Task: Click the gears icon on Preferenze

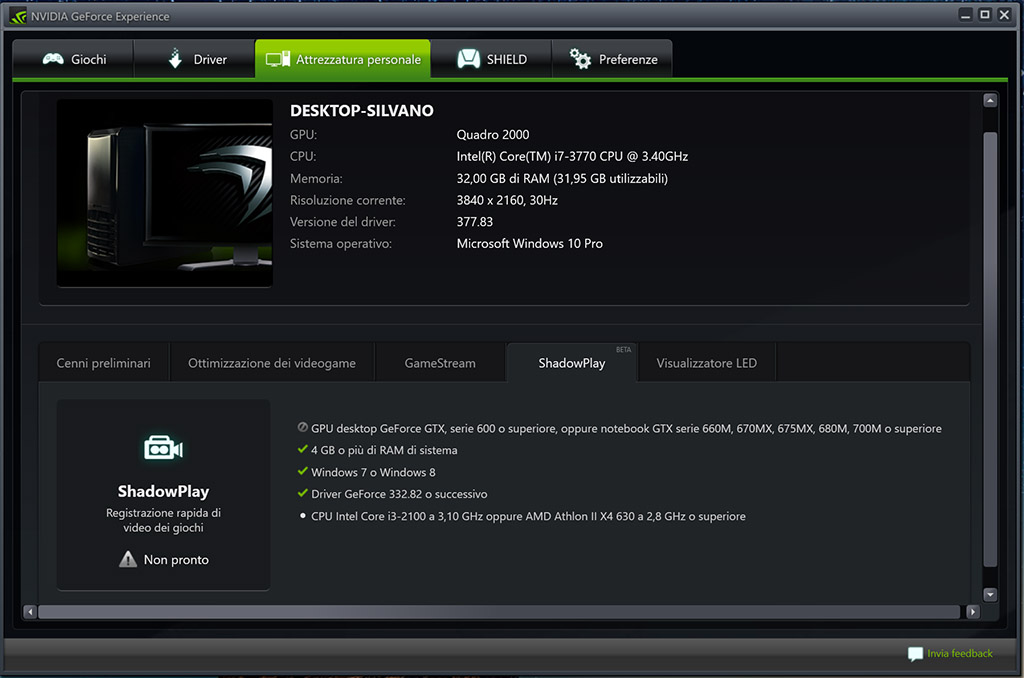Action: pos(580,59)
